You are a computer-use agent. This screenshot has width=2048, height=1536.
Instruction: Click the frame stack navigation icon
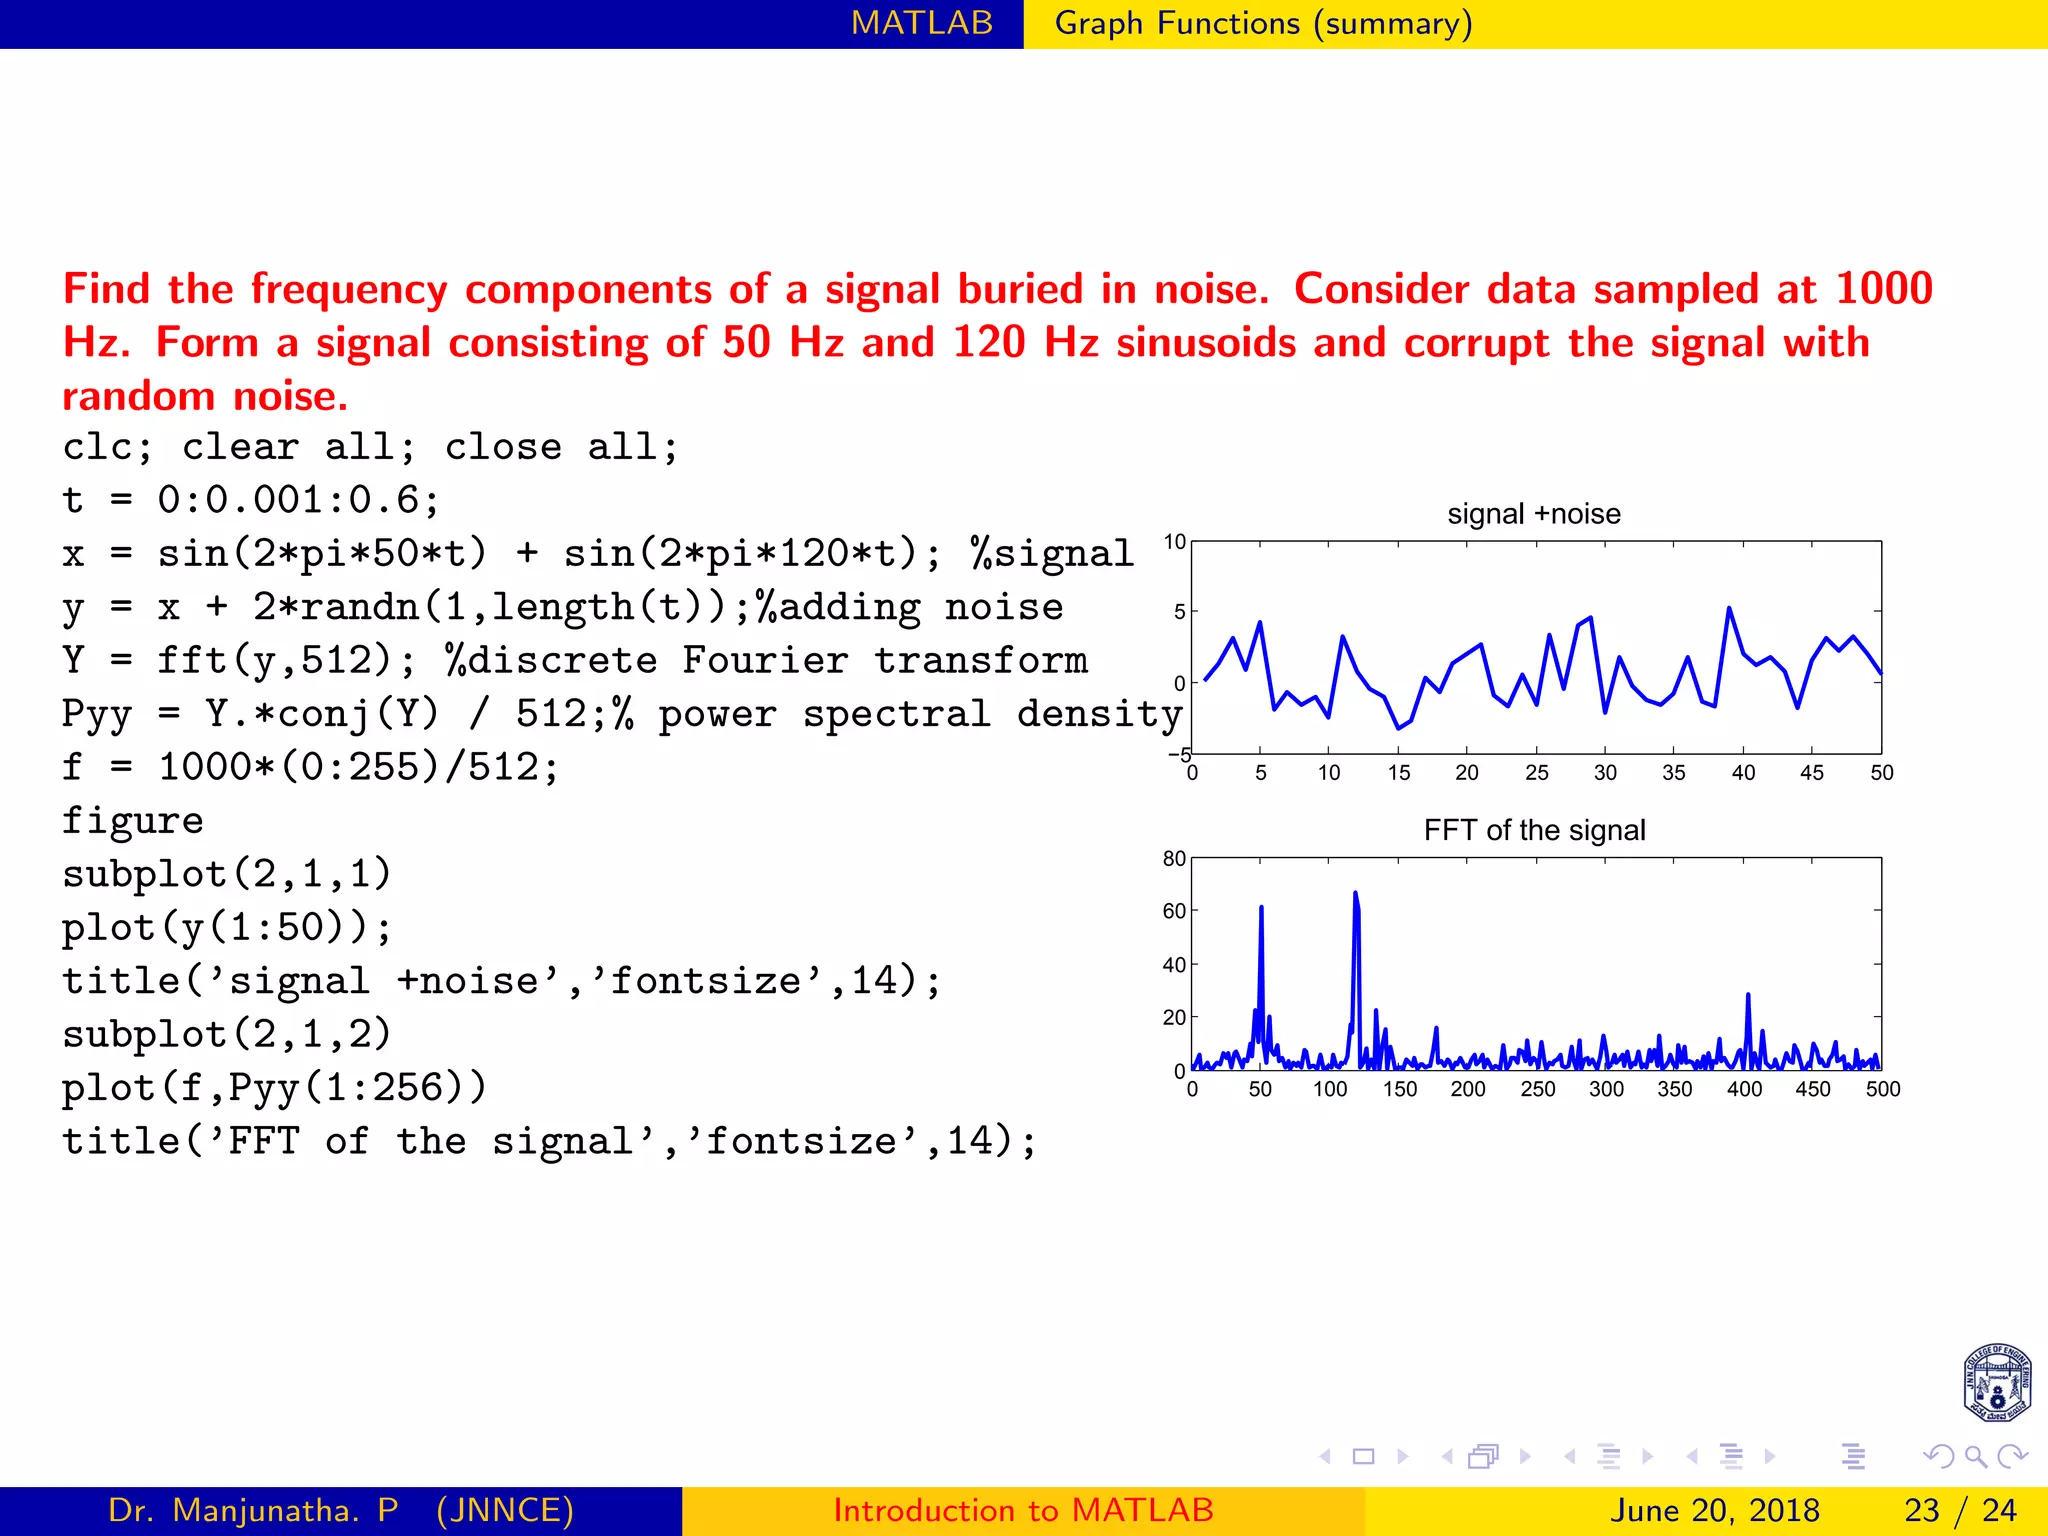pyautogui.click(x=1484, y=1457)
